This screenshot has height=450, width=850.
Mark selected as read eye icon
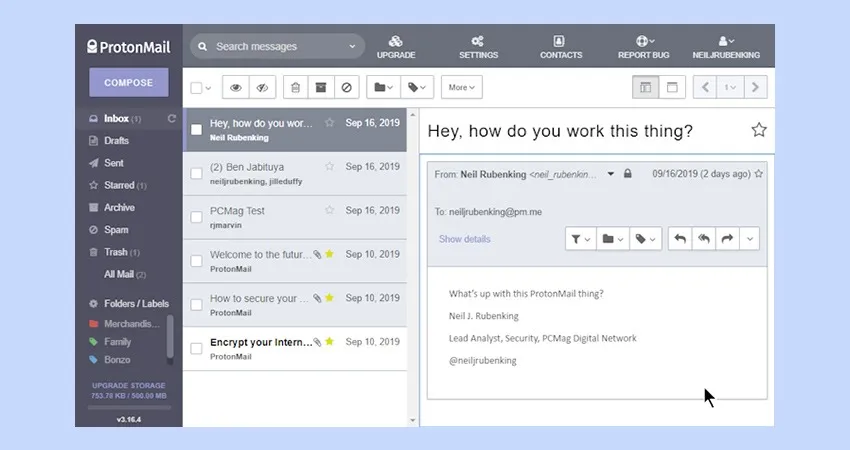[x=236, y=87]
